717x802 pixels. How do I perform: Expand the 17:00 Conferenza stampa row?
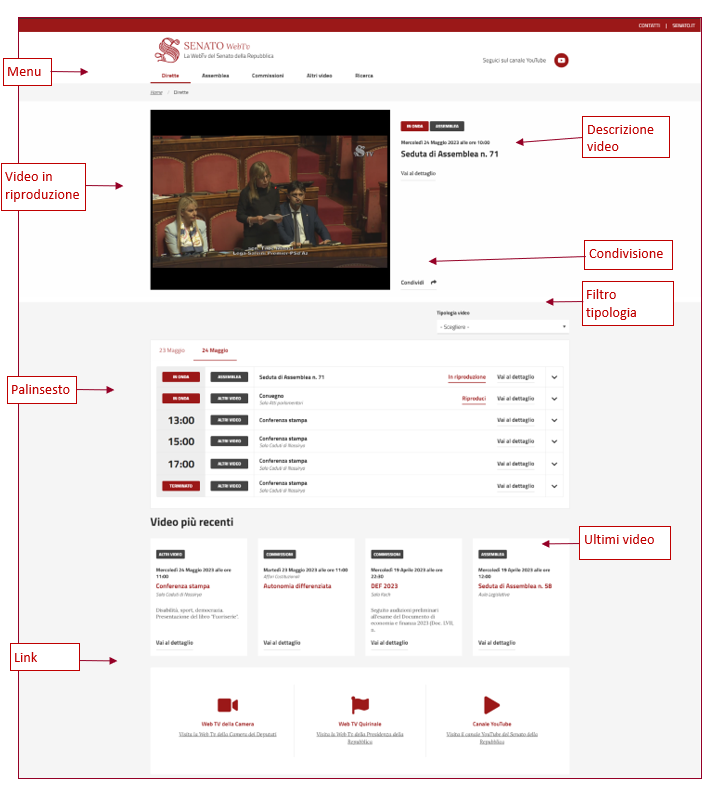click(x=554, y=464)
